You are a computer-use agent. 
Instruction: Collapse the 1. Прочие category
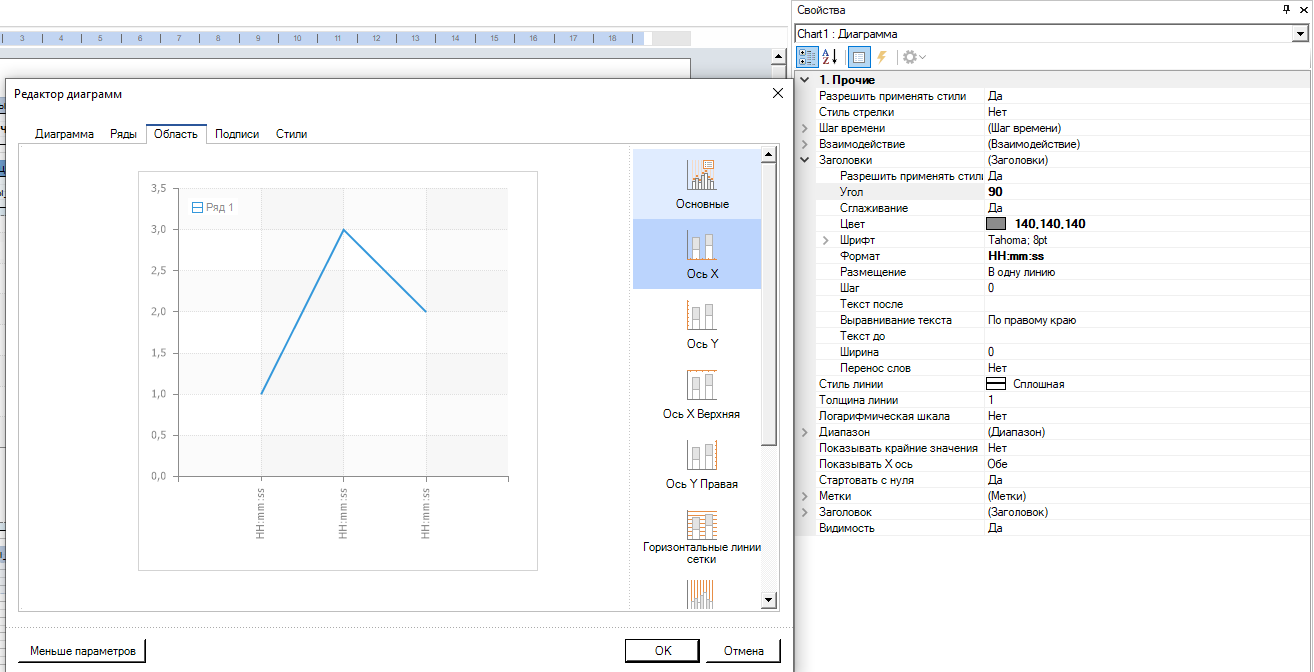coord(805,80)
